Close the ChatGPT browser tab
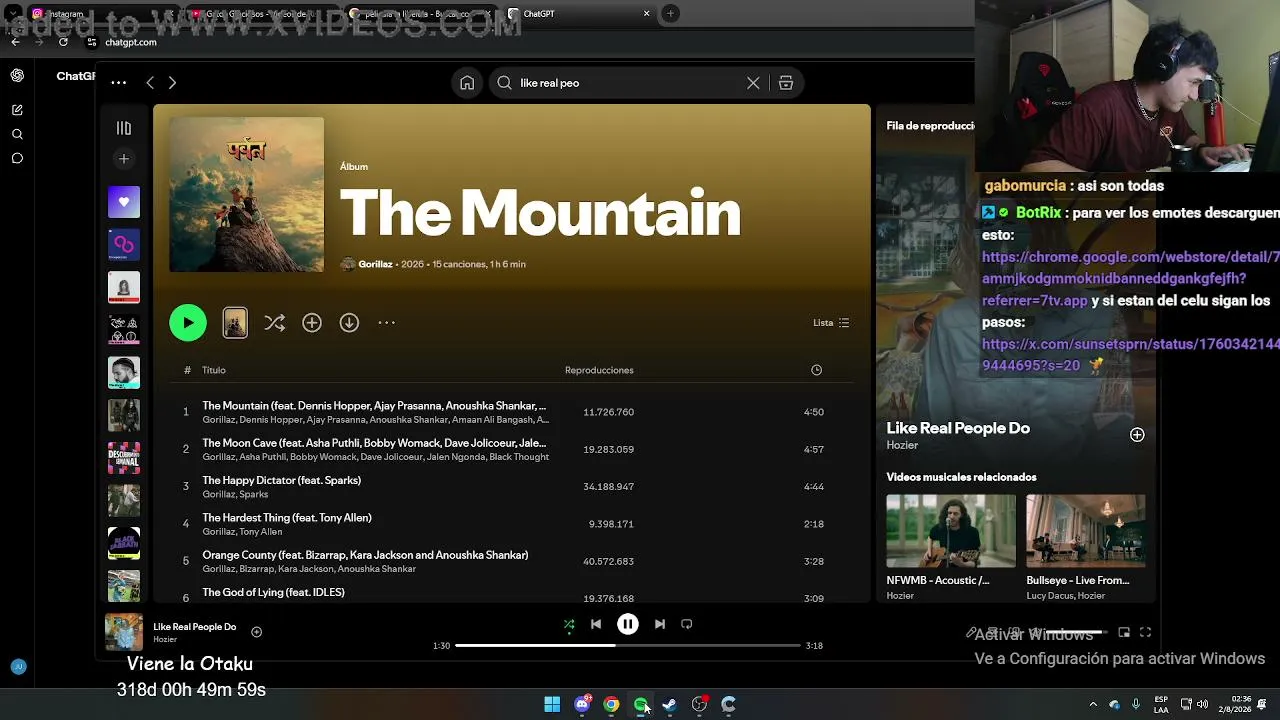The width and height of the screenshot is (1280, 720). point(646,14)
